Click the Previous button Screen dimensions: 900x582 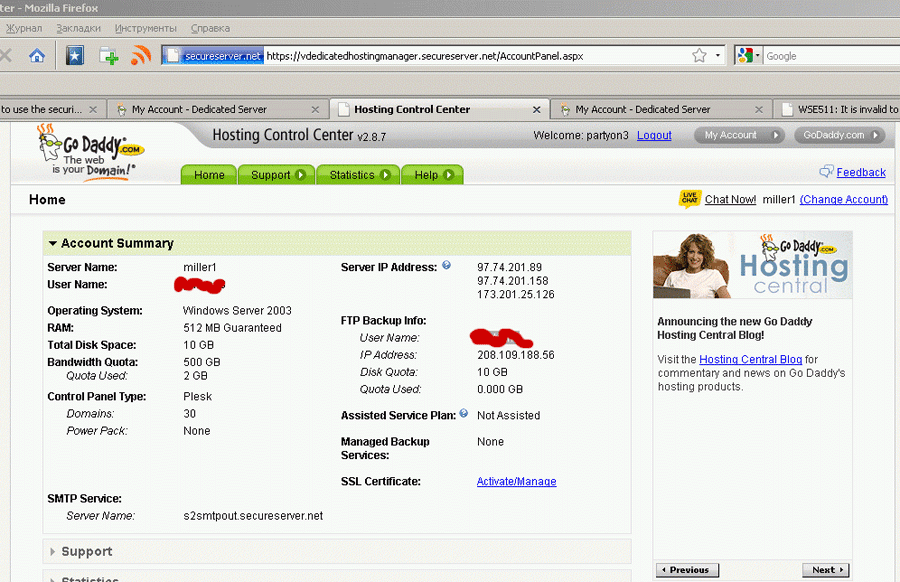pos(687,570)
